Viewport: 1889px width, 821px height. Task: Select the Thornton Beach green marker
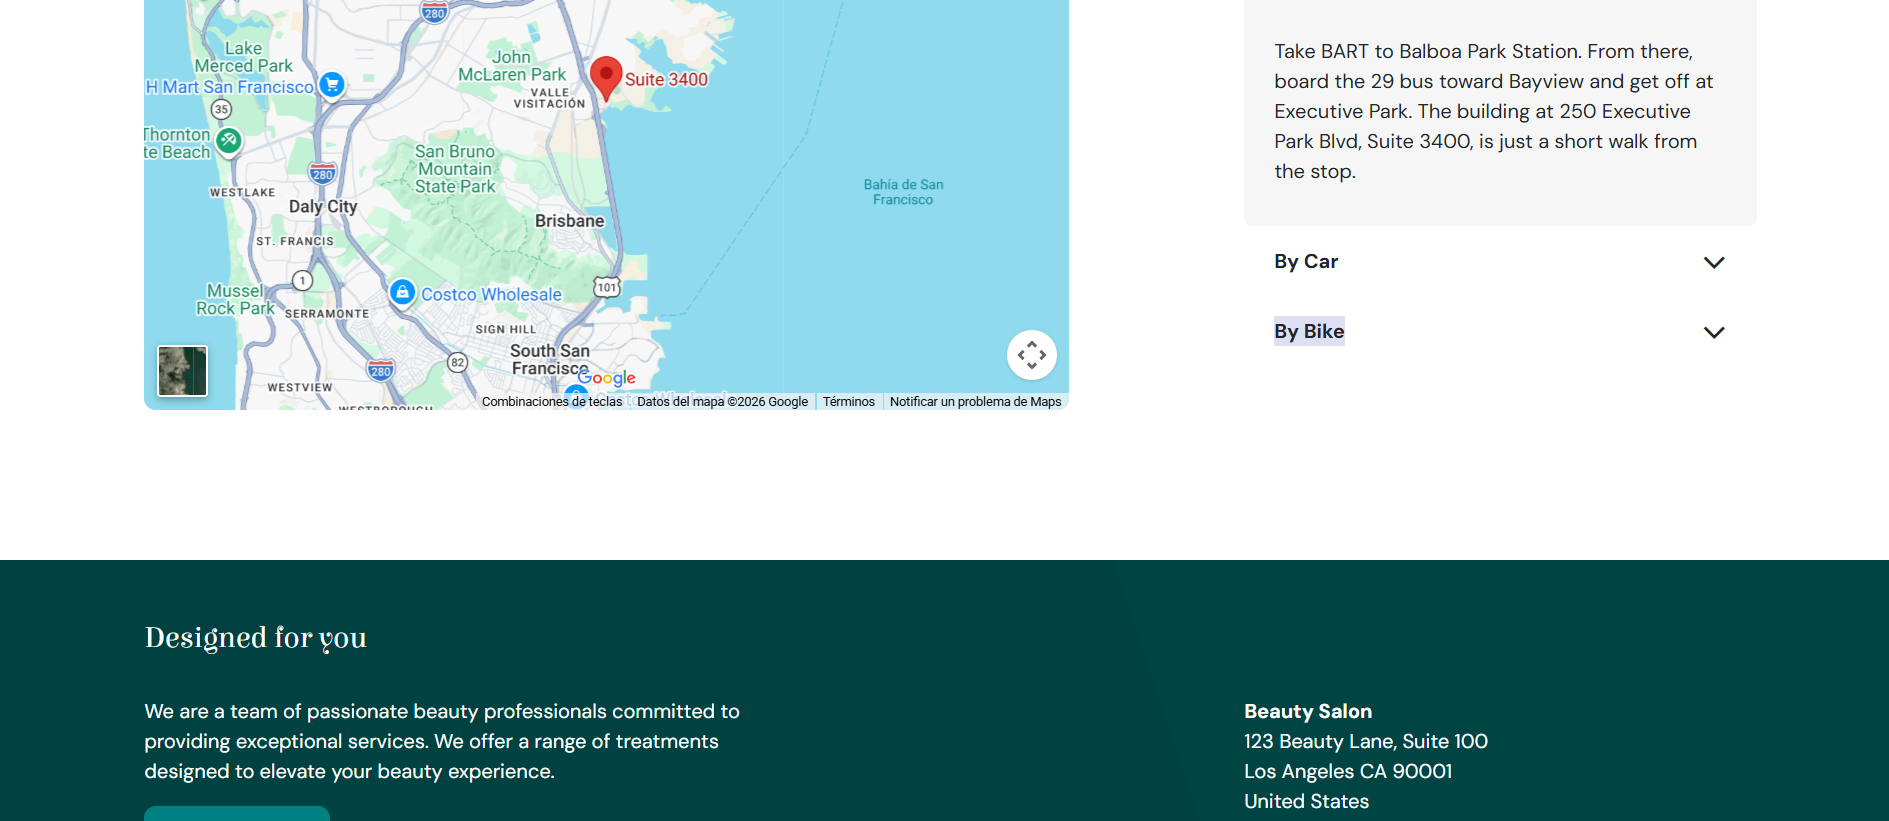click(229, 140)
